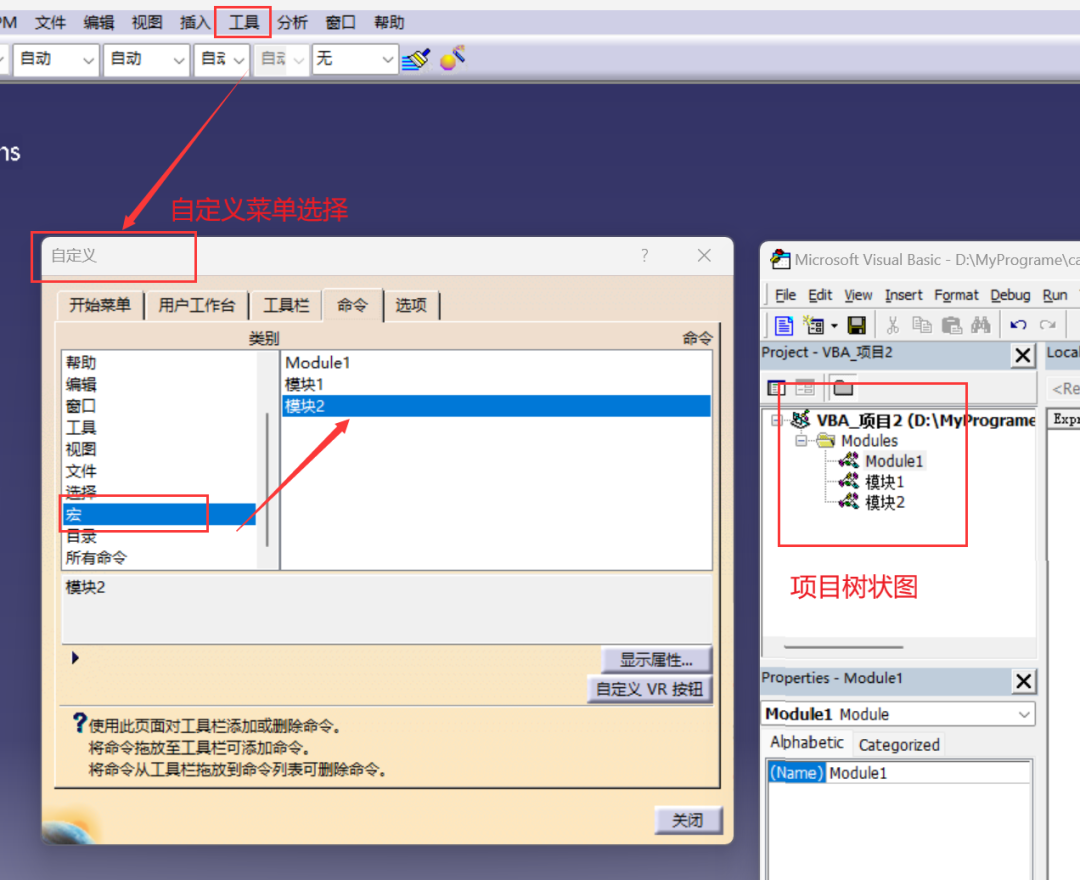Click the scissors Cut icon
Screen dimensions: 1080x880
tap(893, 324)
